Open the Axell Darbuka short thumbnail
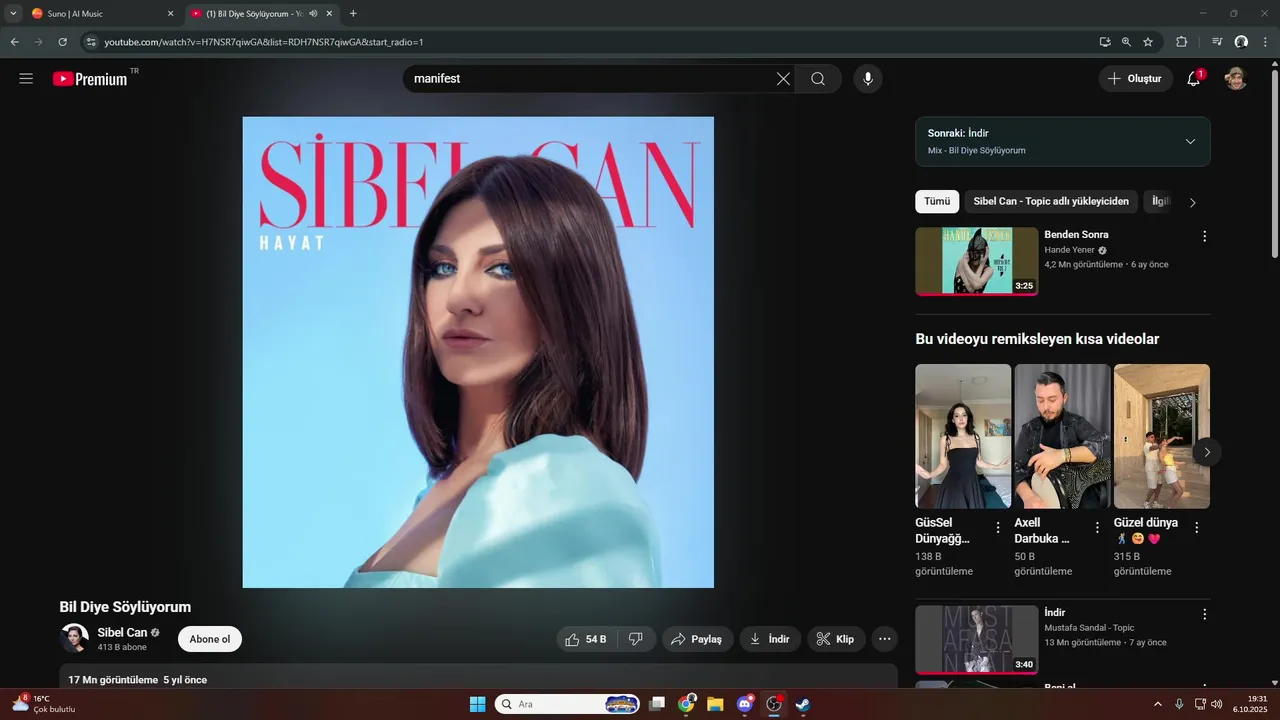Viewport: 1280px width, 720px height. pyautogui.click(x=1062, y=436)
